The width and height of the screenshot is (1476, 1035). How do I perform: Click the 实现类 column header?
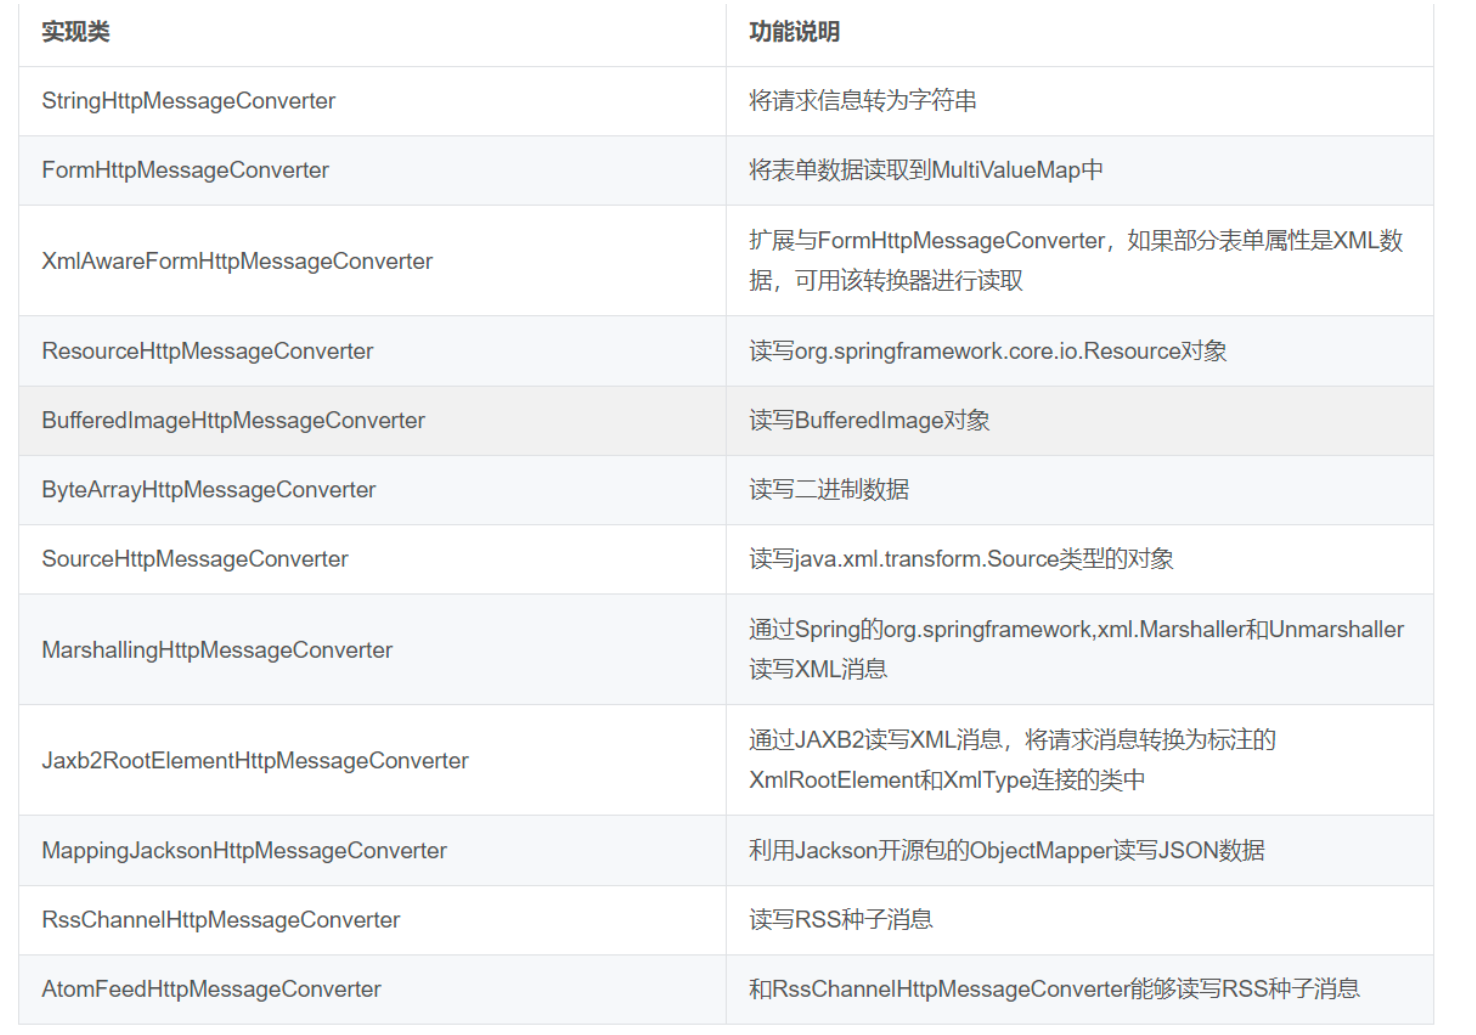76,32
